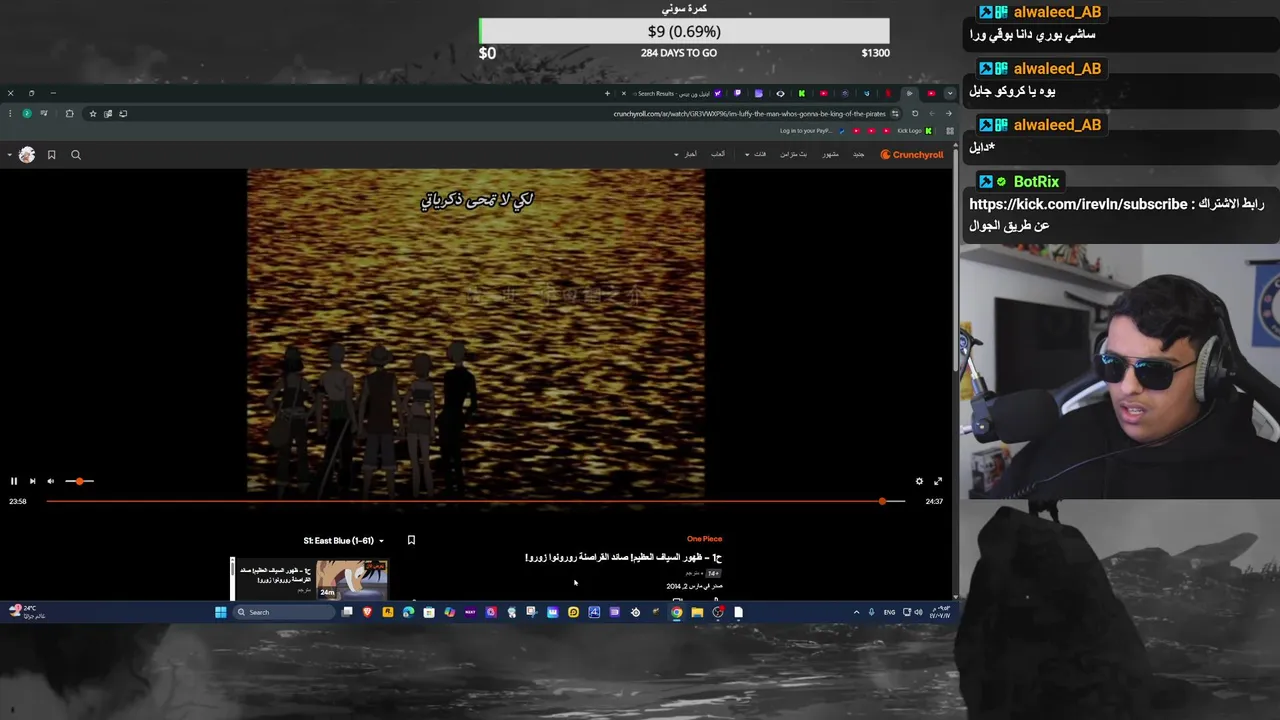Expand the فئات categories dropdown
The image size is (1280, 720).
point(756,154)
